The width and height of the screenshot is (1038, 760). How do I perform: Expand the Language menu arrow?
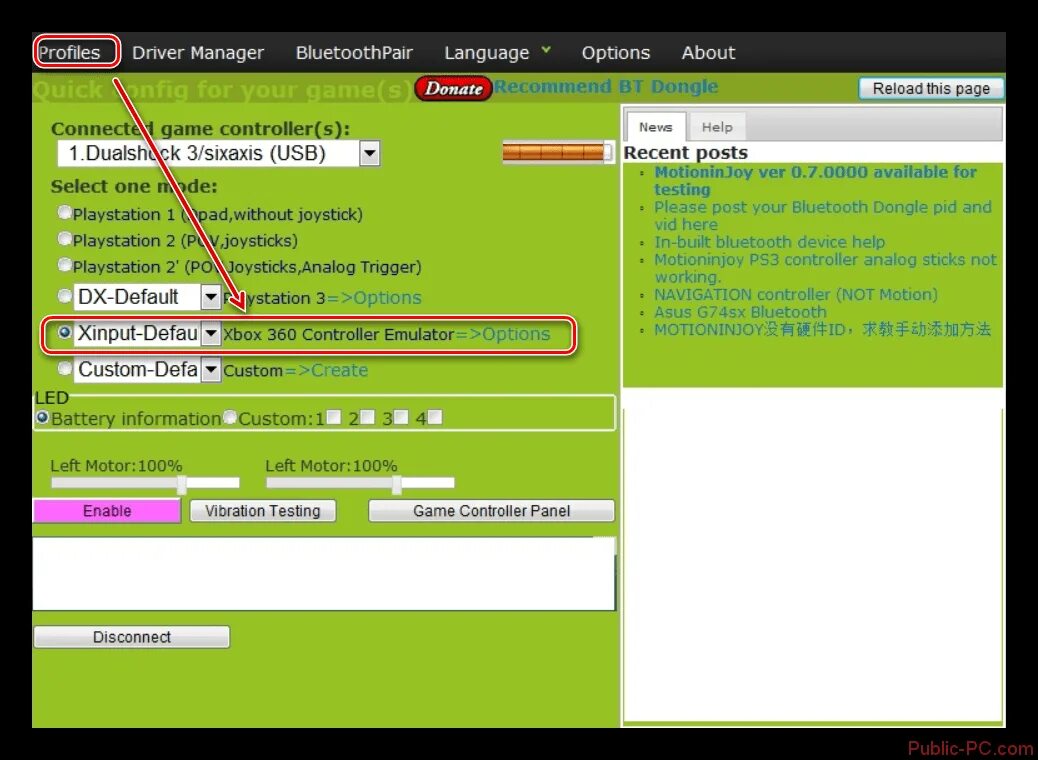point(545,50)
